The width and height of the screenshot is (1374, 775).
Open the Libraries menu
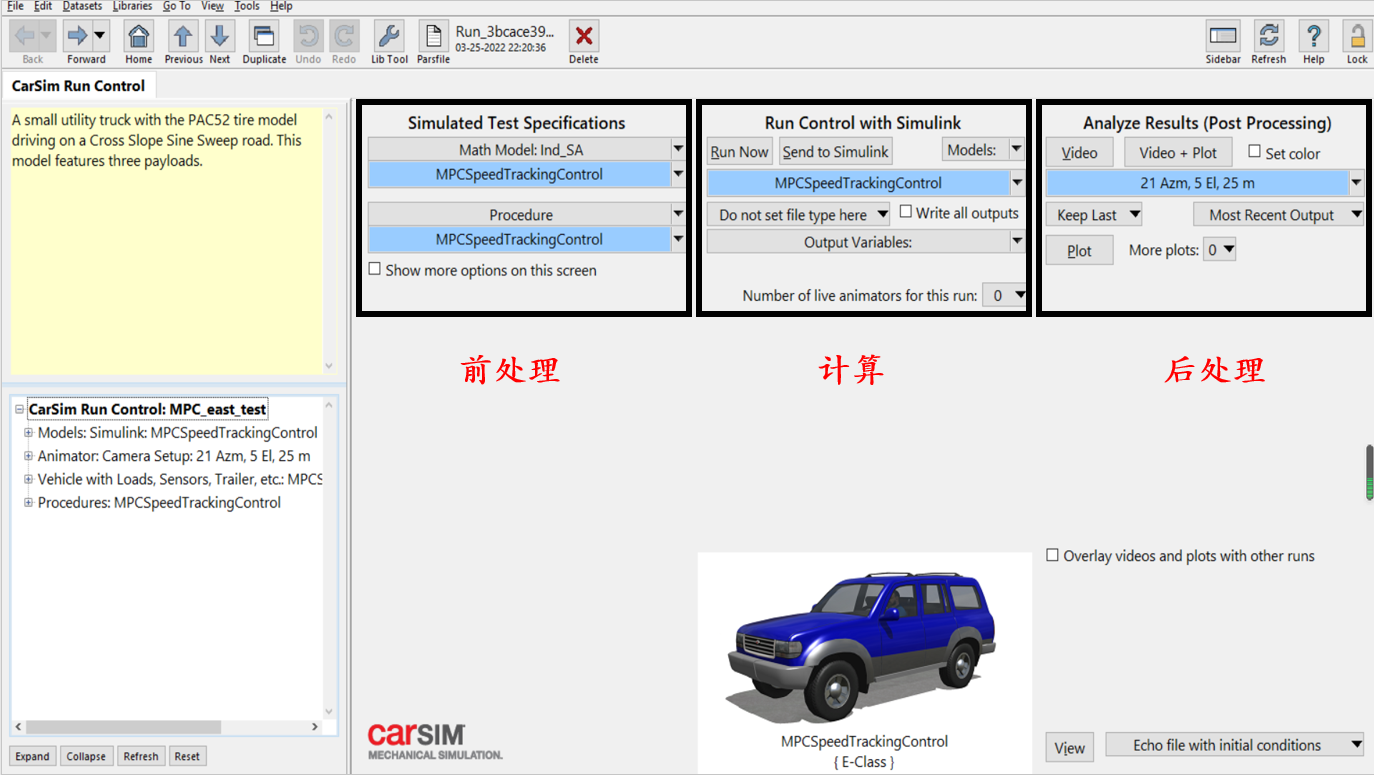click(132, 6)
